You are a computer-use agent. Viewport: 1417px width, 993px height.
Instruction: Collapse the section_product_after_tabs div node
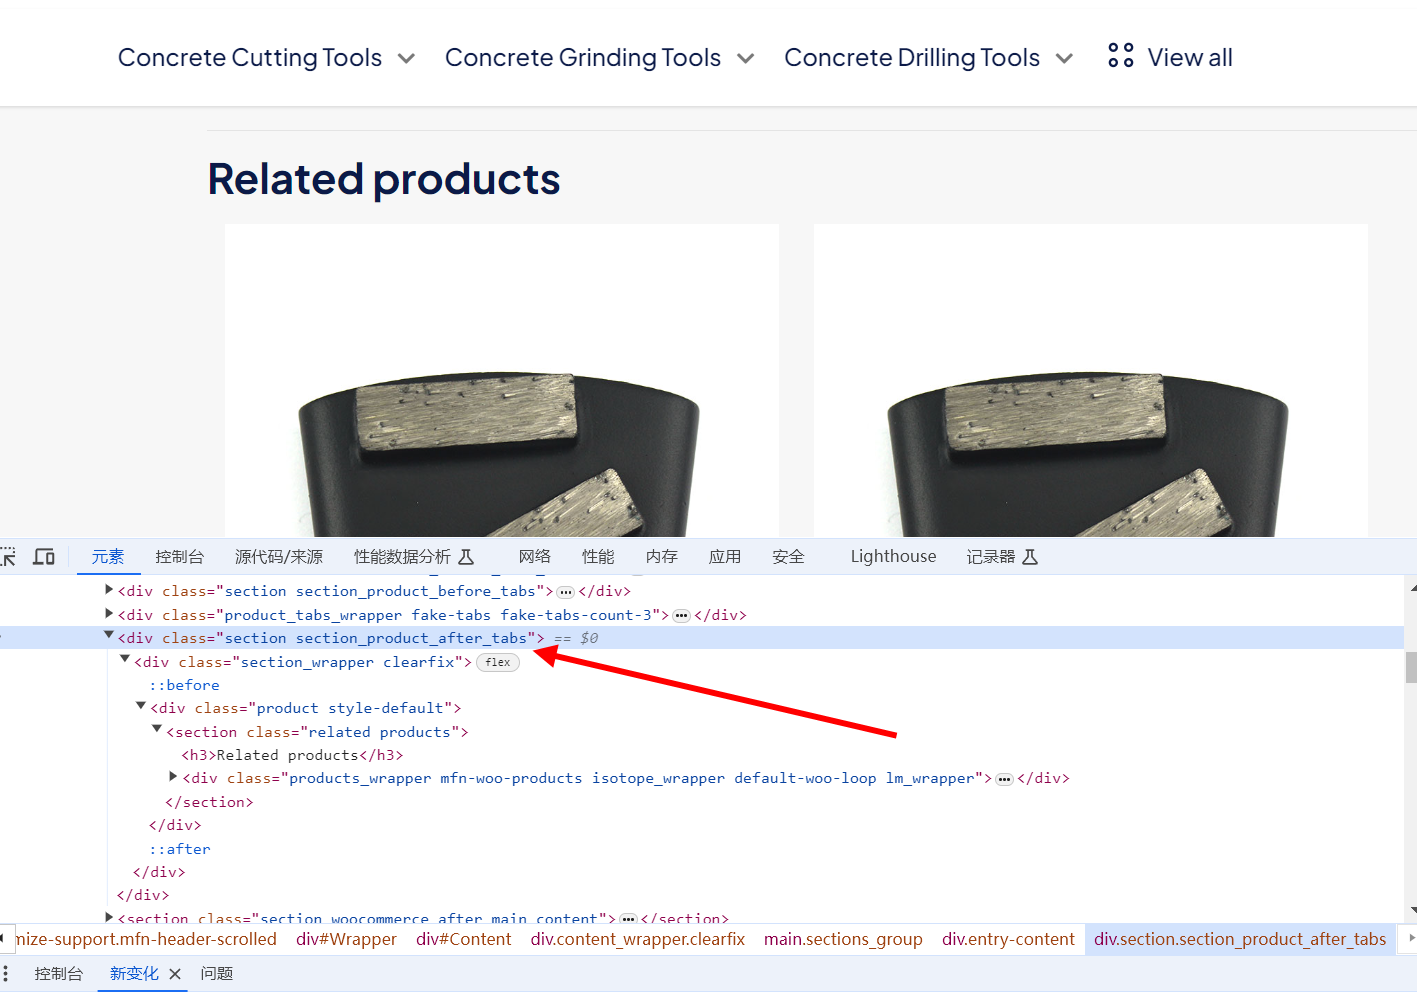point(109,636)
